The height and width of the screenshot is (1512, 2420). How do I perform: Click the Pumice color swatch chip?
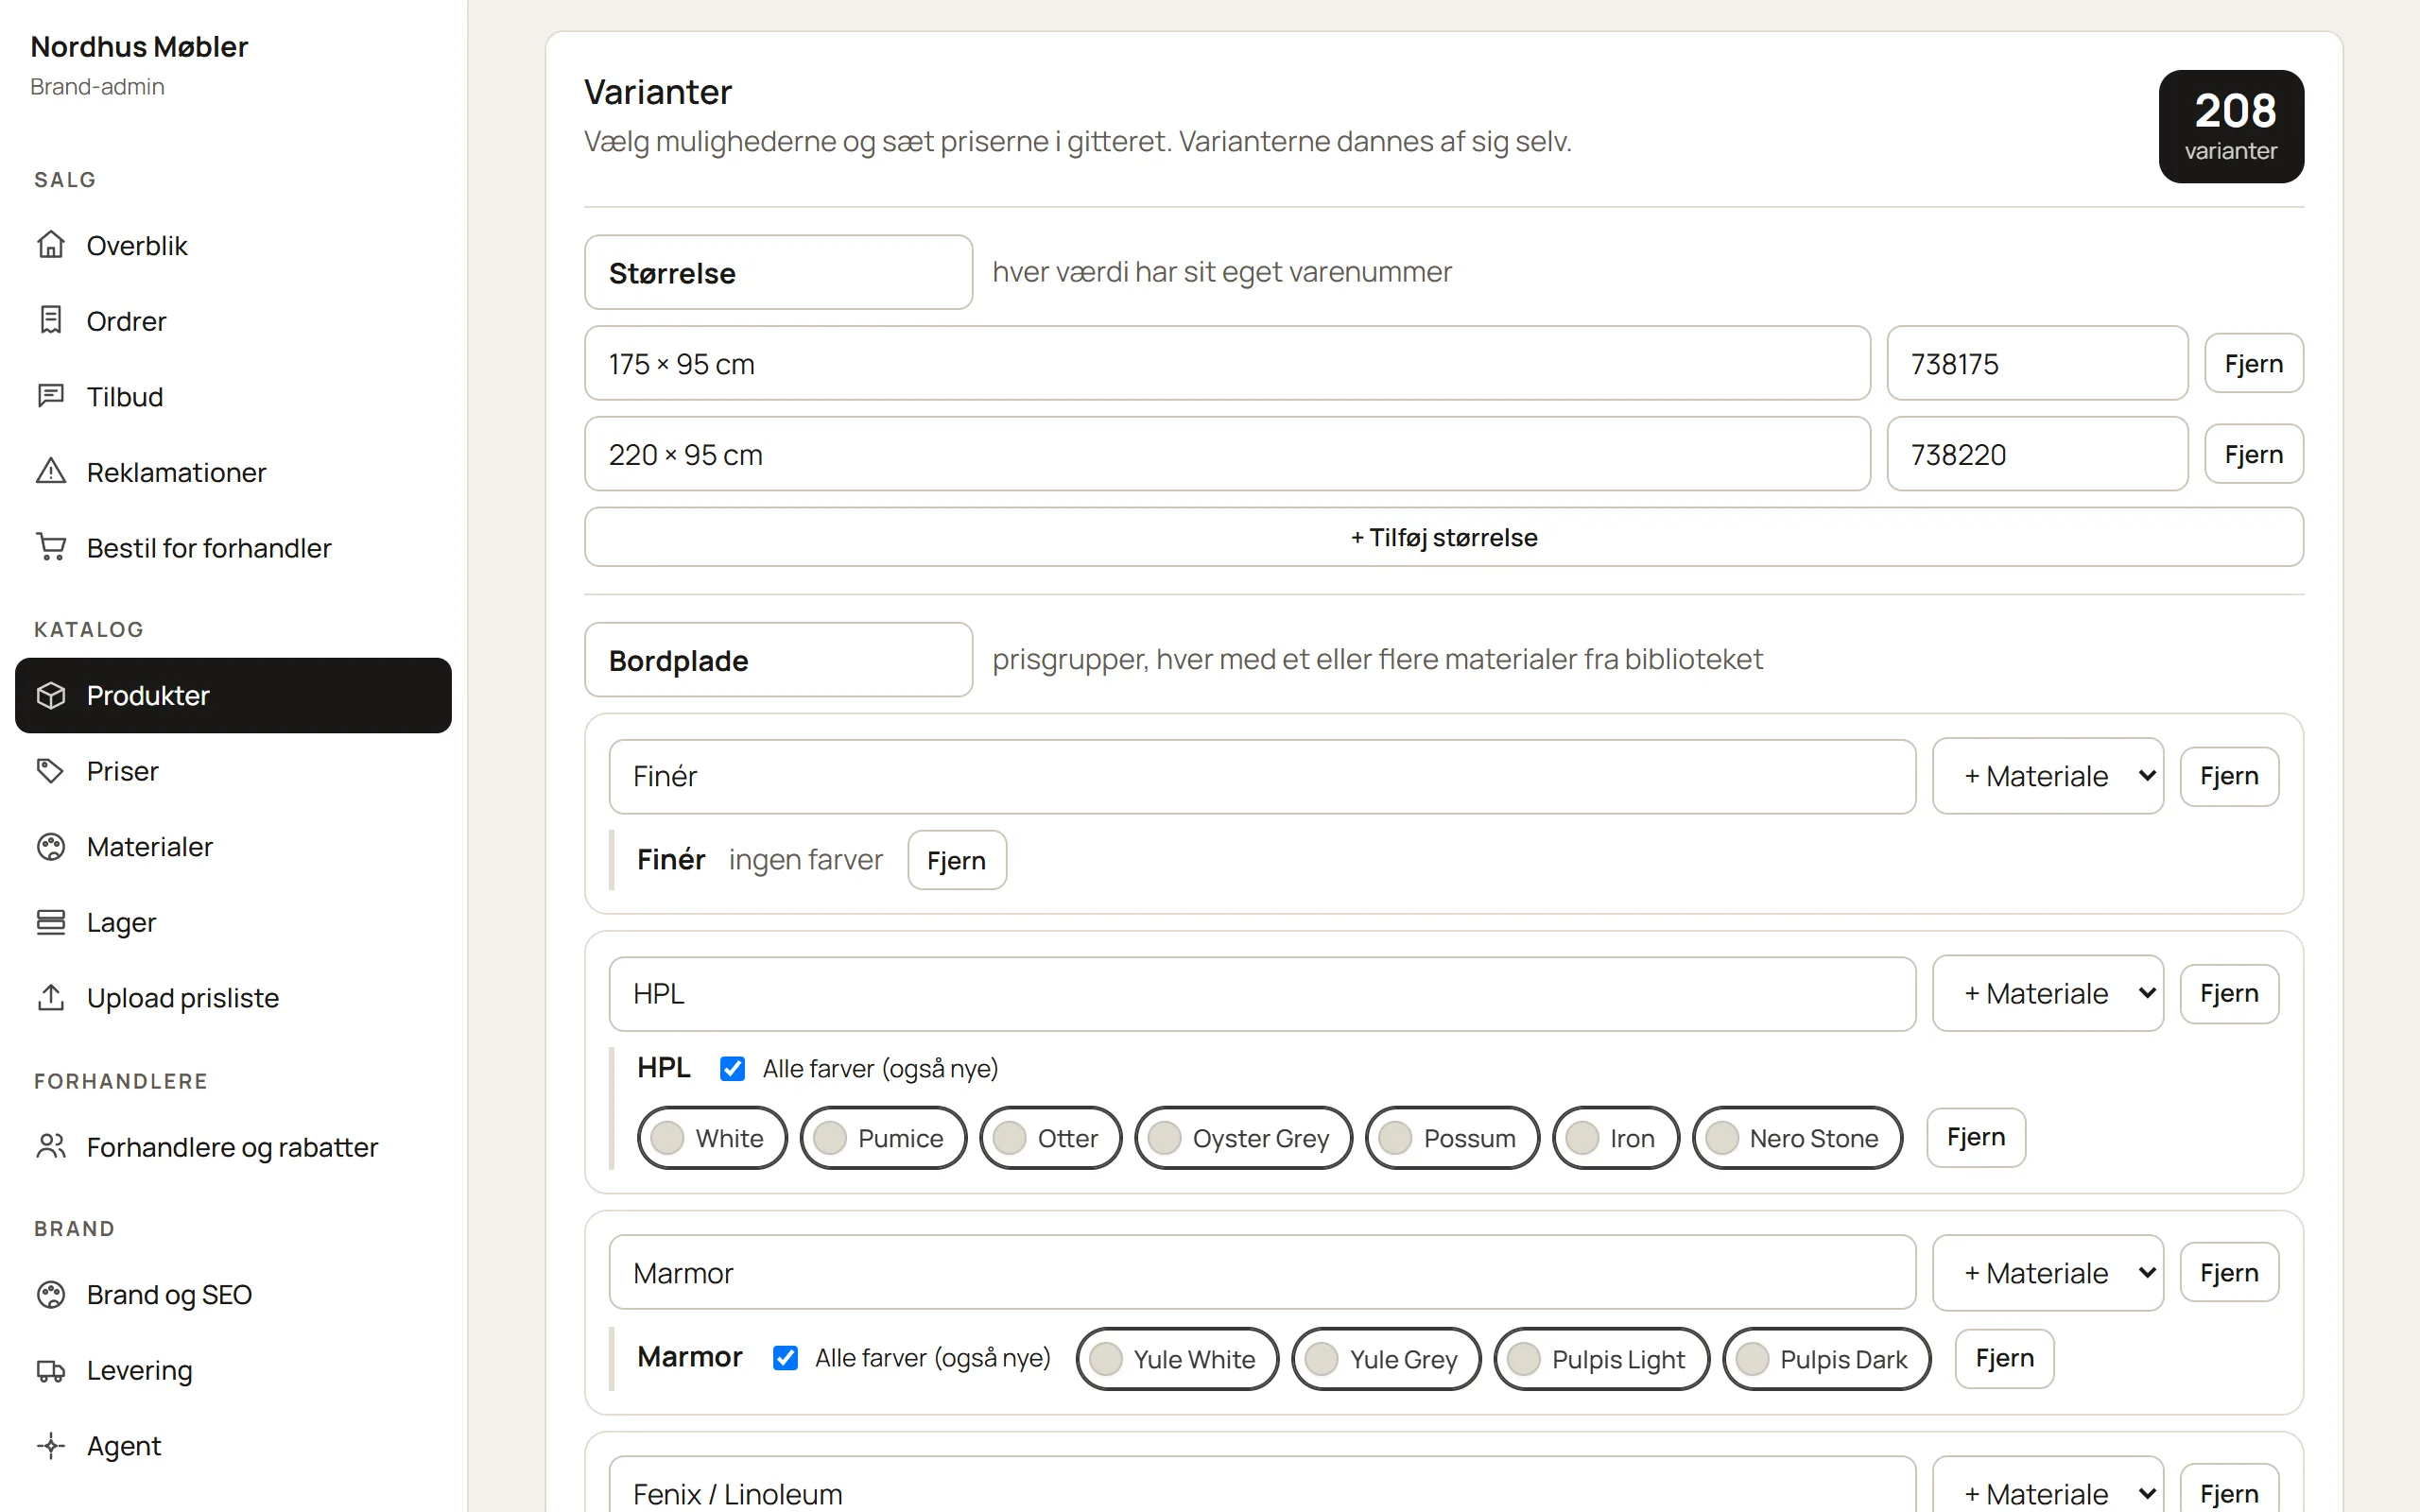883,1138
